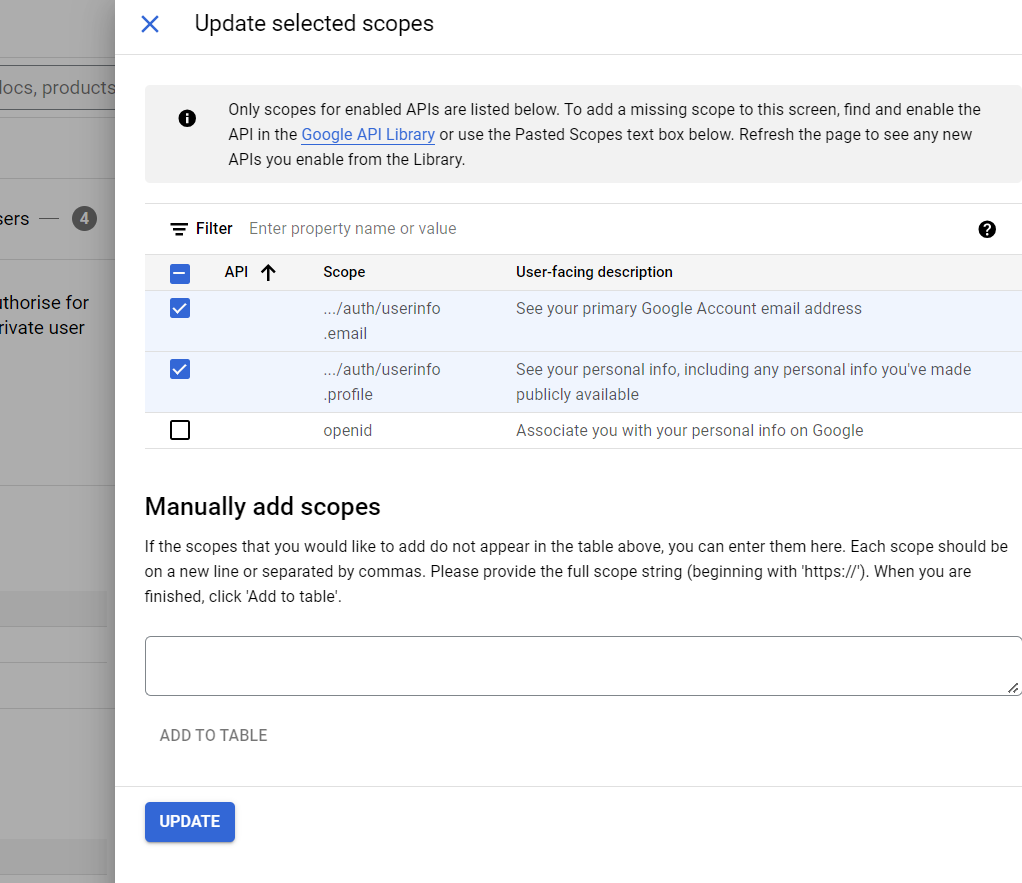
Task: Click the Manually add scopes heading
Action: 262,506
